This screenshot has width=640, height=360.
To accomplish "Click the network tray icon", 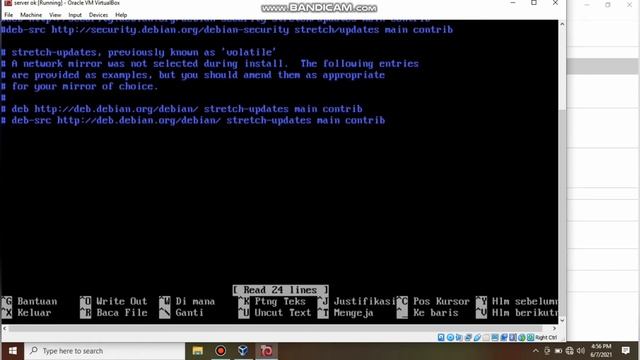I will [x=569, y=351].
